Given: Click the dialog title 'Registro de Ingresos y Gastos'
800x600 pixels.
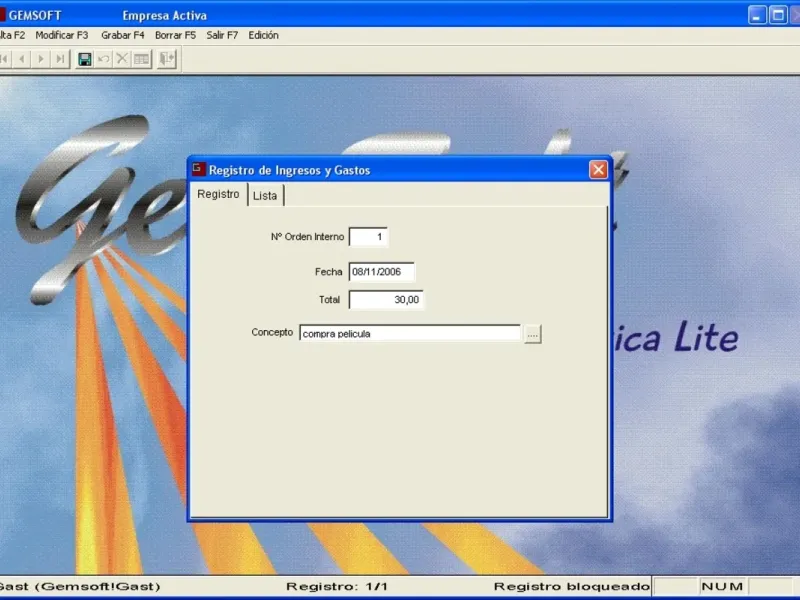Looking at the screenshot, I should click(x=289, y=170).
